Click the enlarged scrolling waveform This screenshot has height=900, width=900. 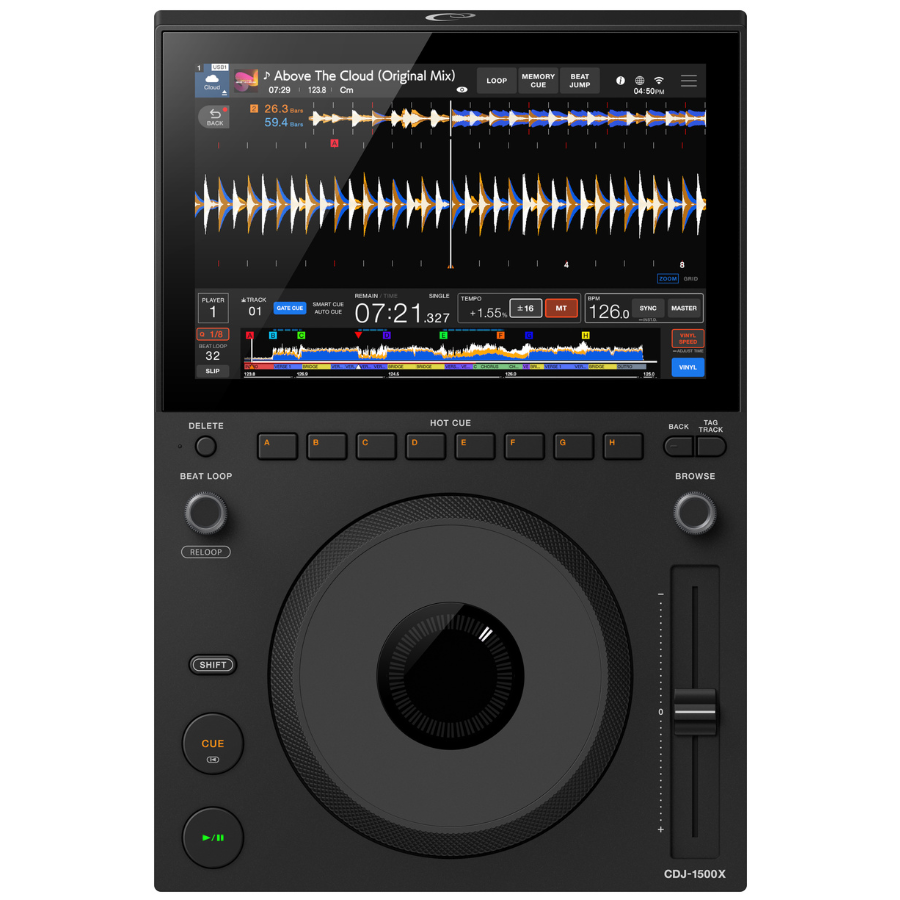point(451,204)
